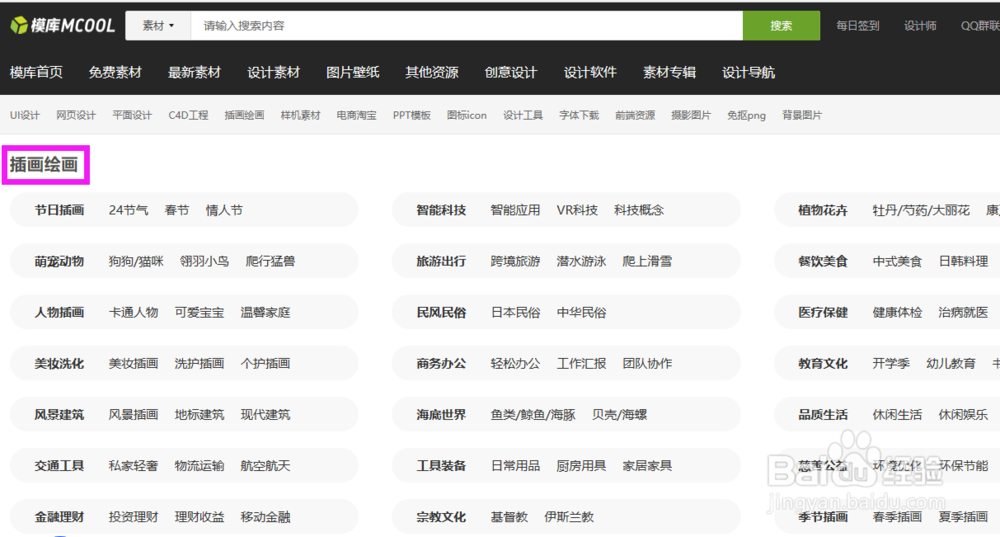Viewport: 1000px width, 537px height.
Task: Select the 图标icon sub-category
Action: (x=467, y=115)
